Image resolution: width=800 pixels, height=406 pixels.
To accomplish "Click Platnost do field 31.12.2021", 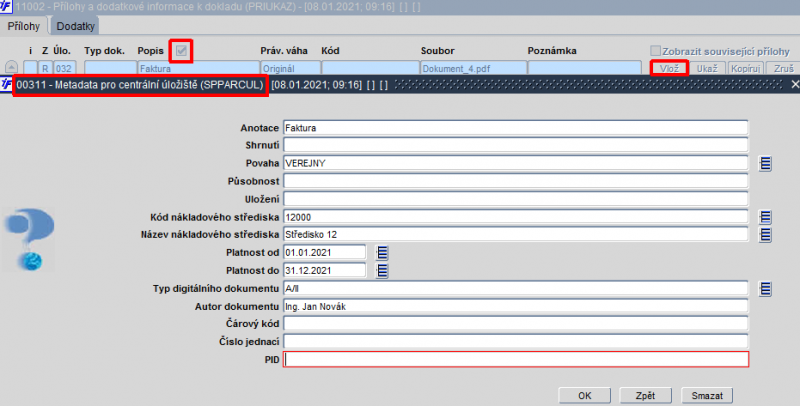I will click(x=324, y=270).
